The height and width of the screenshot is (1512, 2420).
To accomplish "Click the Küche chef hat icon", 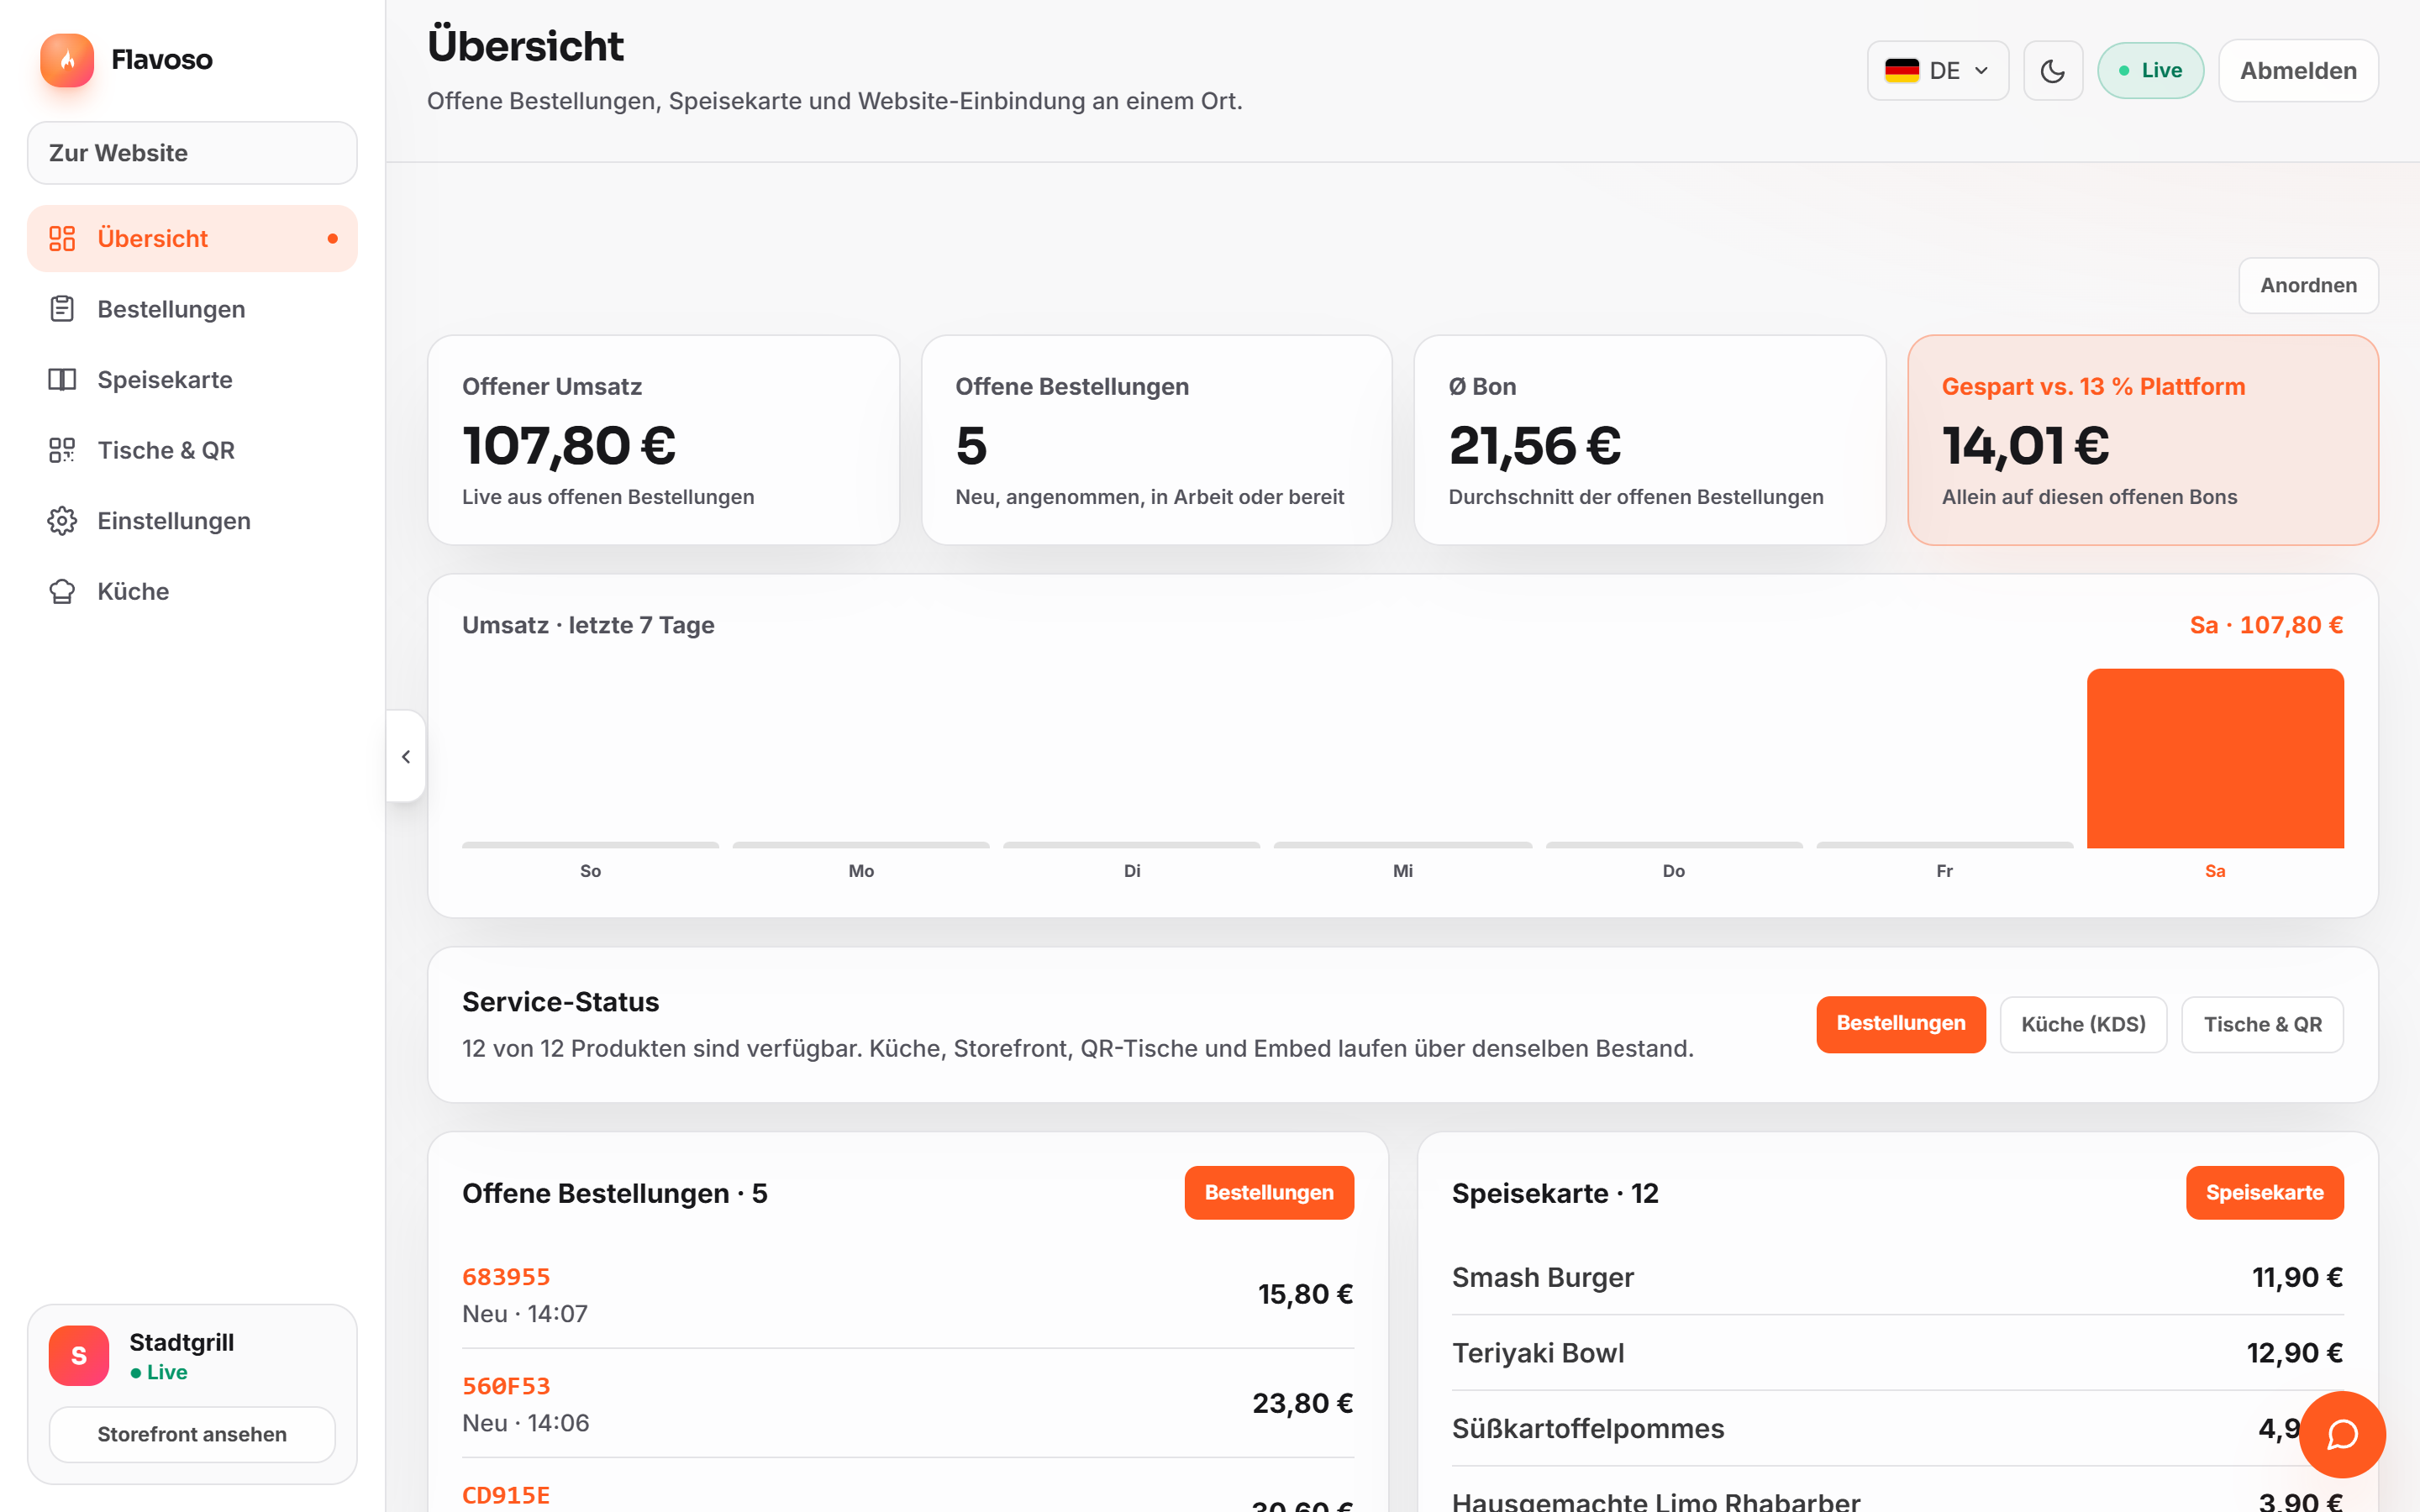I will click(x=62, y=592).
